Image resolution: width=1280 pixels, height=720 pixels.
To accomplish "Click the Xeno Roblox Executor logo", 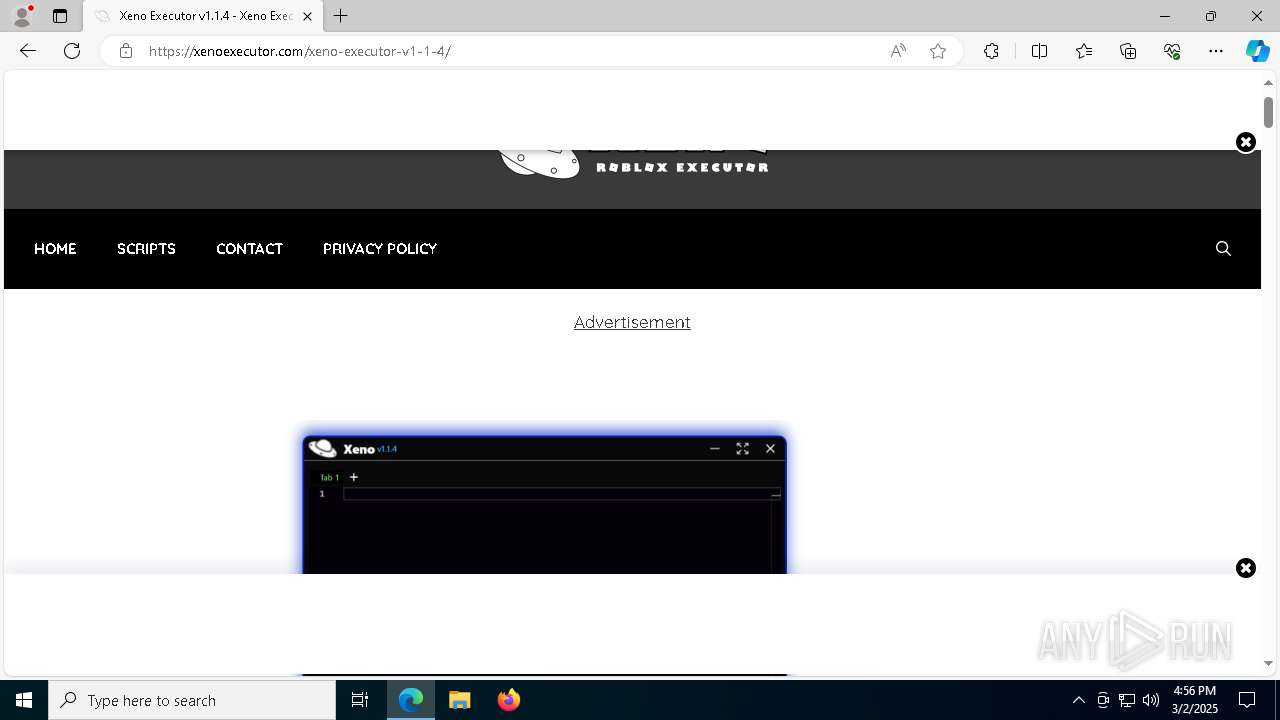I will [x=634, y=164].
